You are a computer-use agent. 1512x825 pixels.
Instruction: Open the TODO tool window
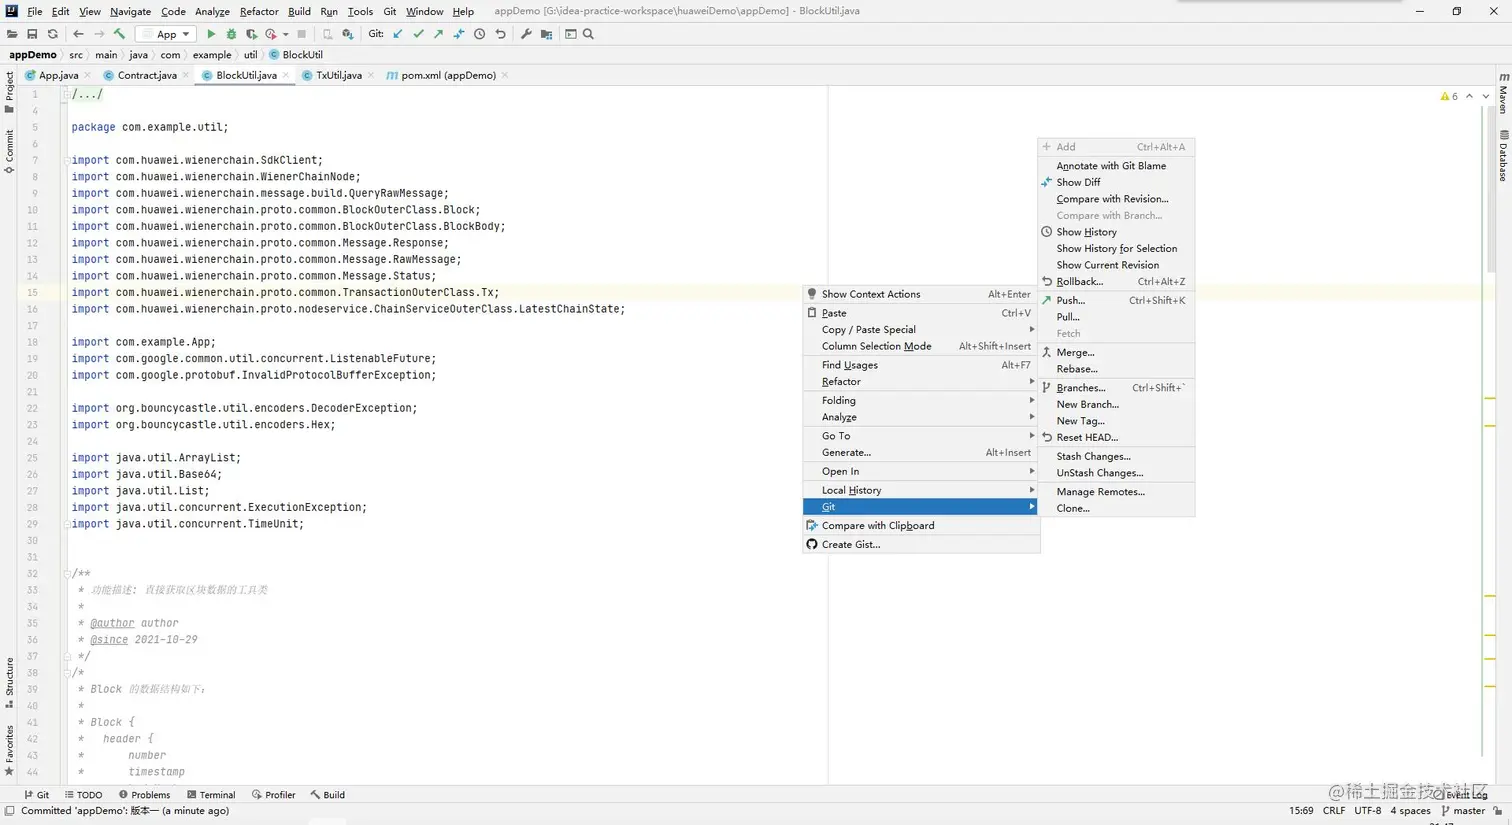83,795
